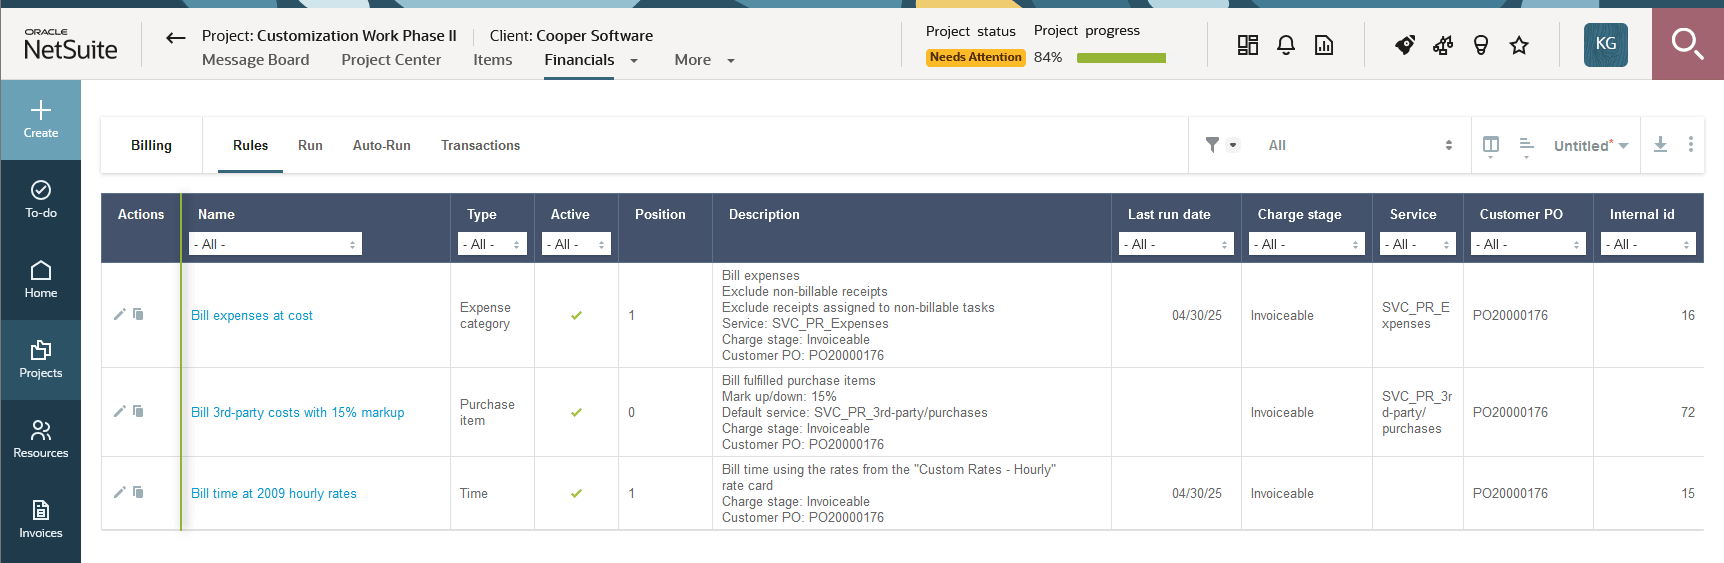Open the Service column filter dropdown
This screenshot has width=1724, height=563.
(x=1418, y=244)
